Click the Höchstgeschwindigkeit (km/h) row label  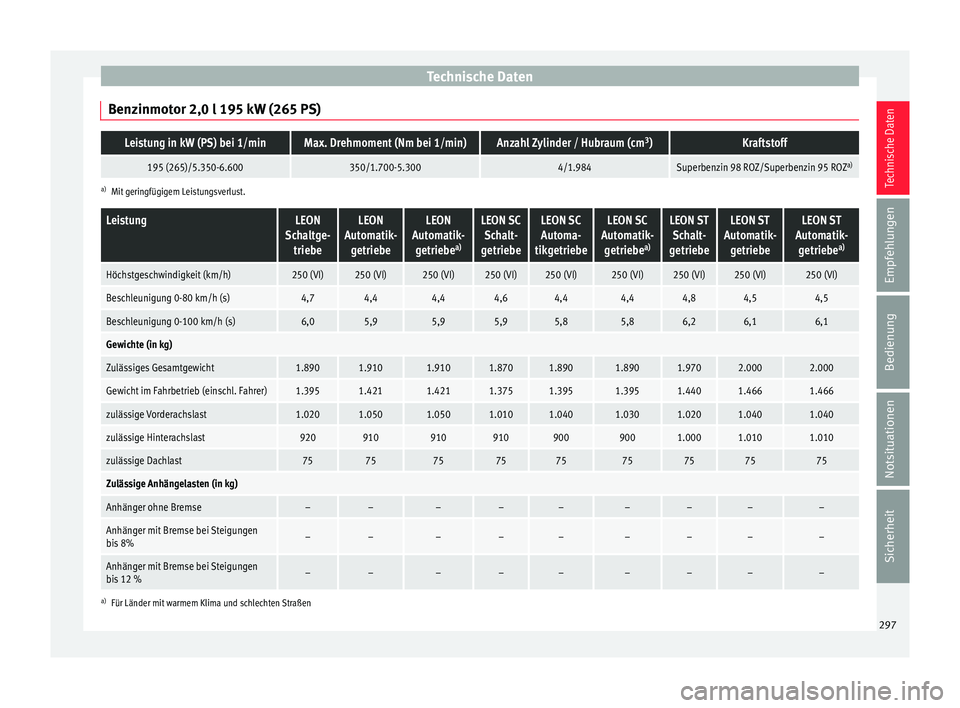pos(168,275)
